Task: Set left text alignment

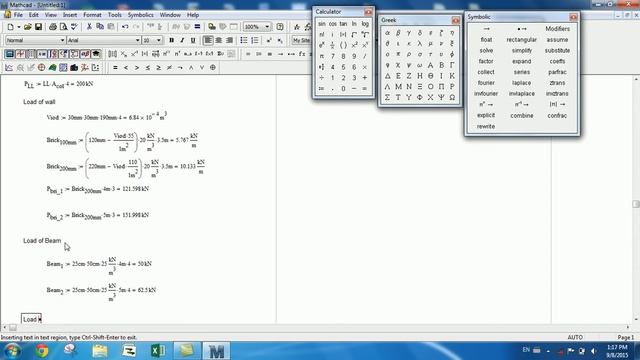Action: 208,40
